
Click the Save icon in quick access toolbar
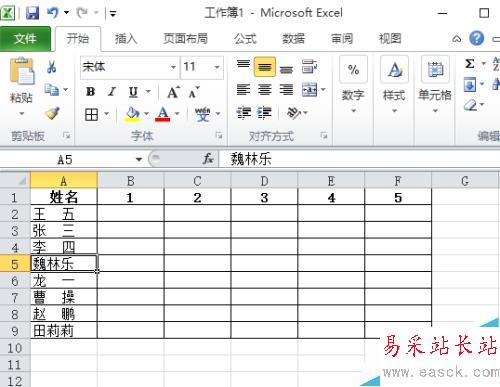click(x=33, y=13)
